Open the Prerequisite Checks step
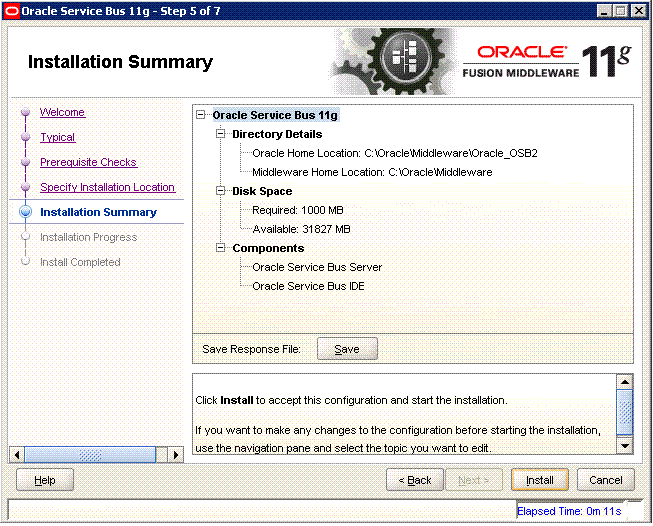The width and height of the screenshot is (653, 526). (x=88, y=162)
